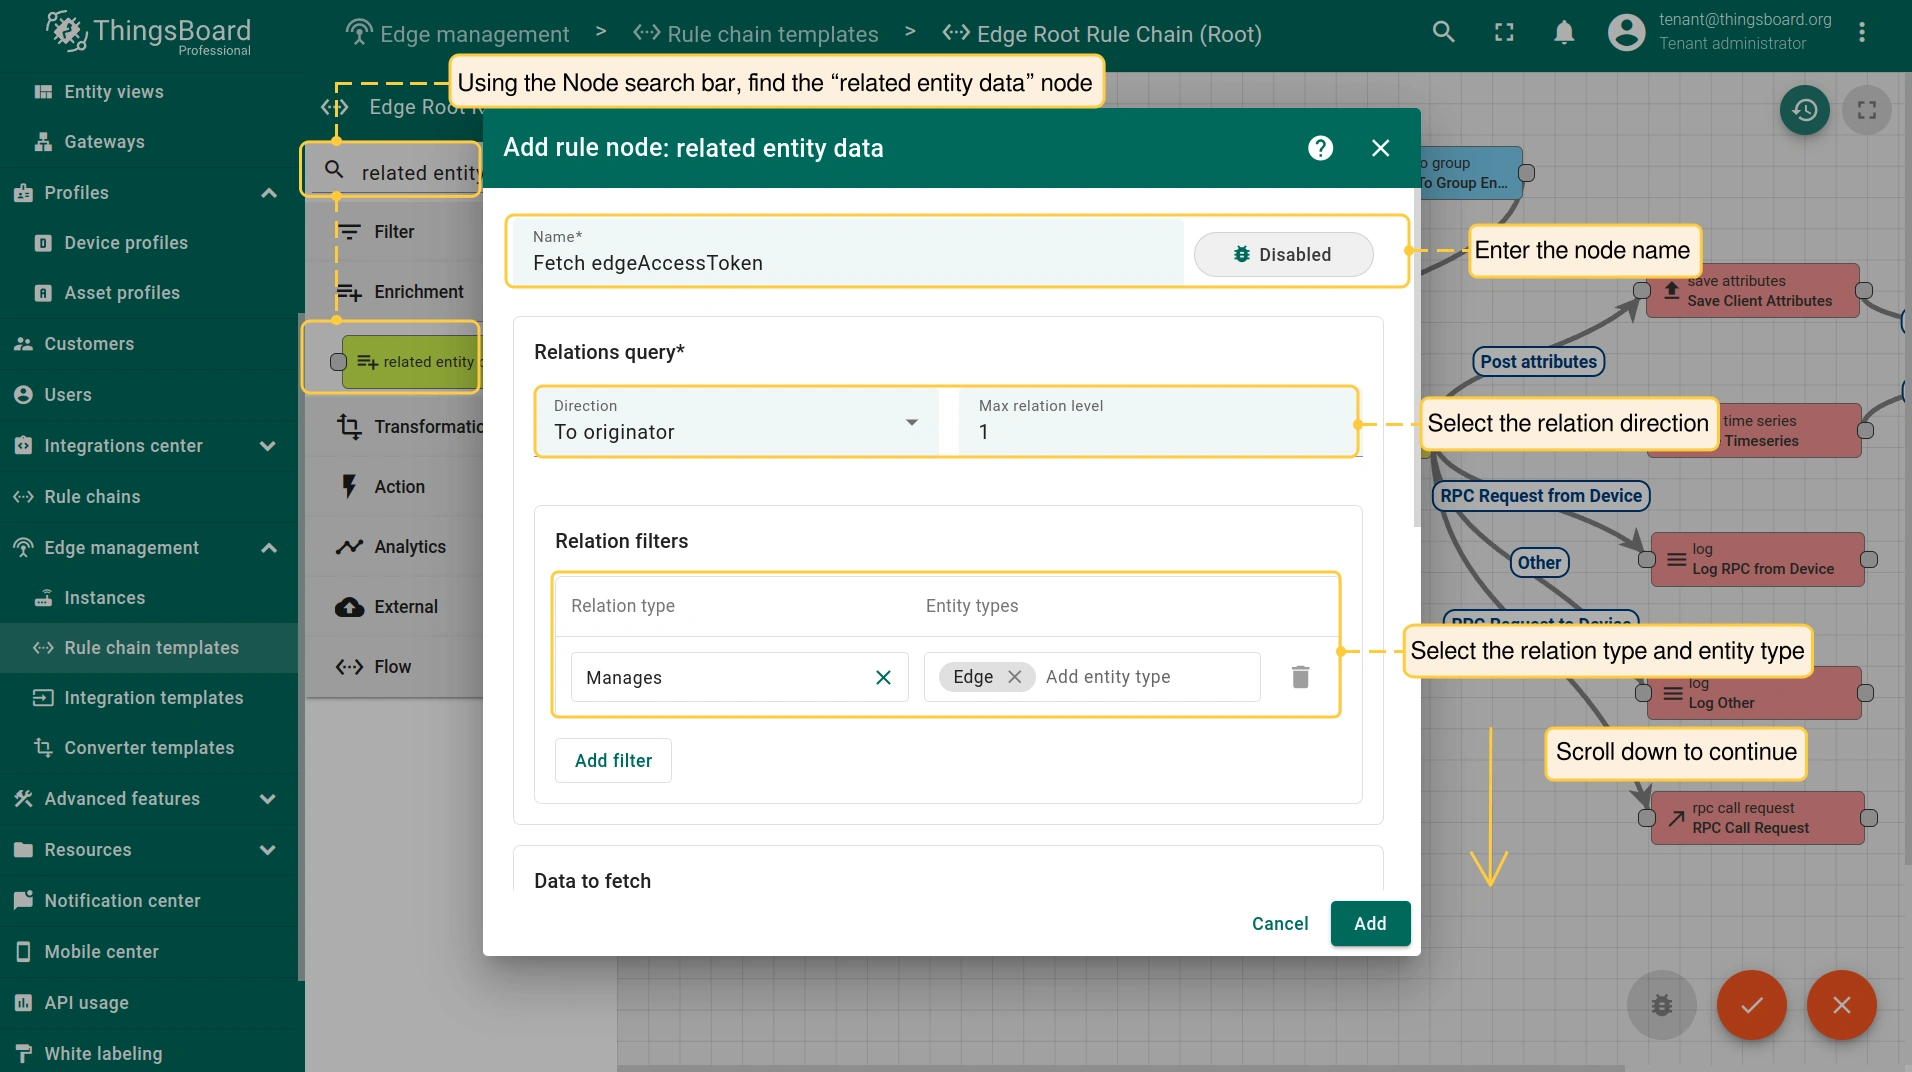Open the notifications bell
1912x1072 pixels.
pyautogui.click(x=1564, y=32)
